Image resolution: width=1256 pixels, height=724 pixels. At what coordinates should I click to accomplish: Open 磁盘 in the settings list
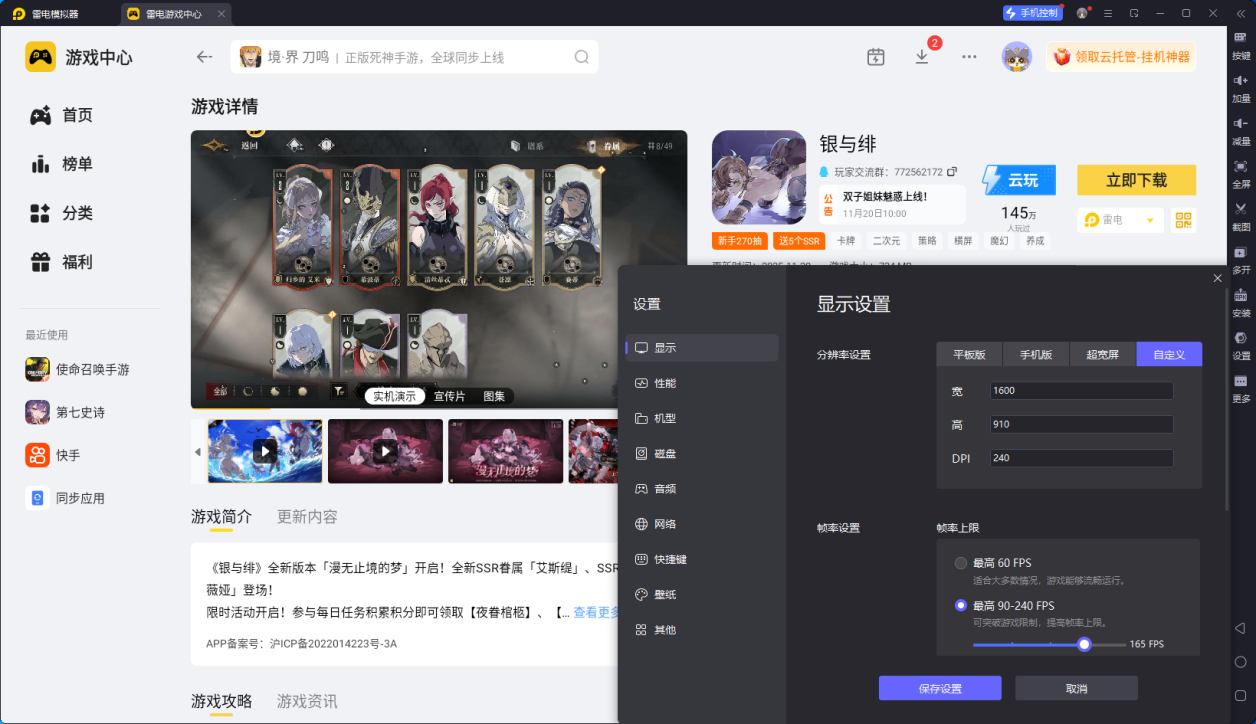click(x=702, y=453)
